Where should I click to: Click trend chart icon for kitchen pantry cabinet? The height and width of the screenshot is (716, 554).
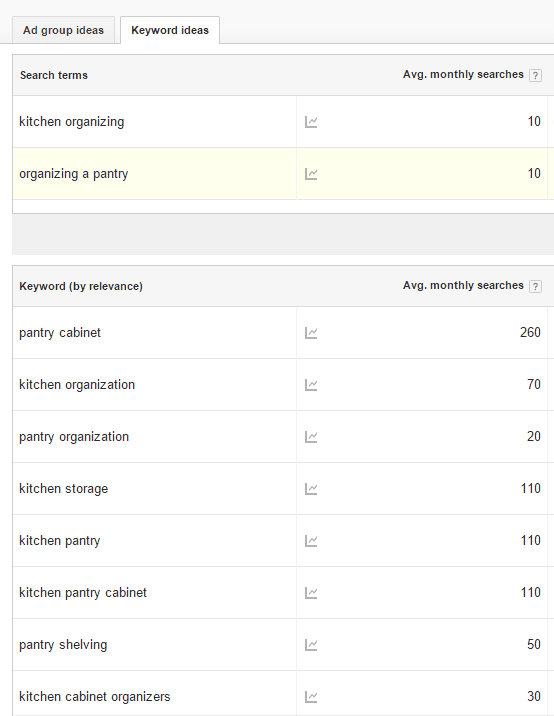coord(311,593)
